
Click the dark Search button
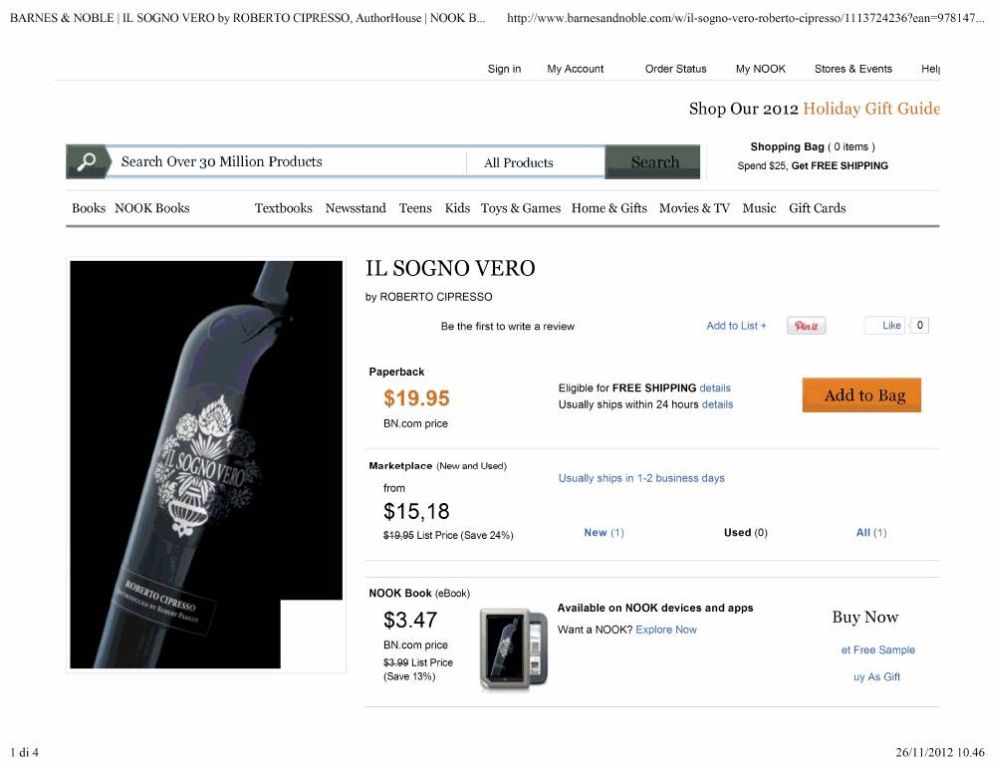pos(654,162)
